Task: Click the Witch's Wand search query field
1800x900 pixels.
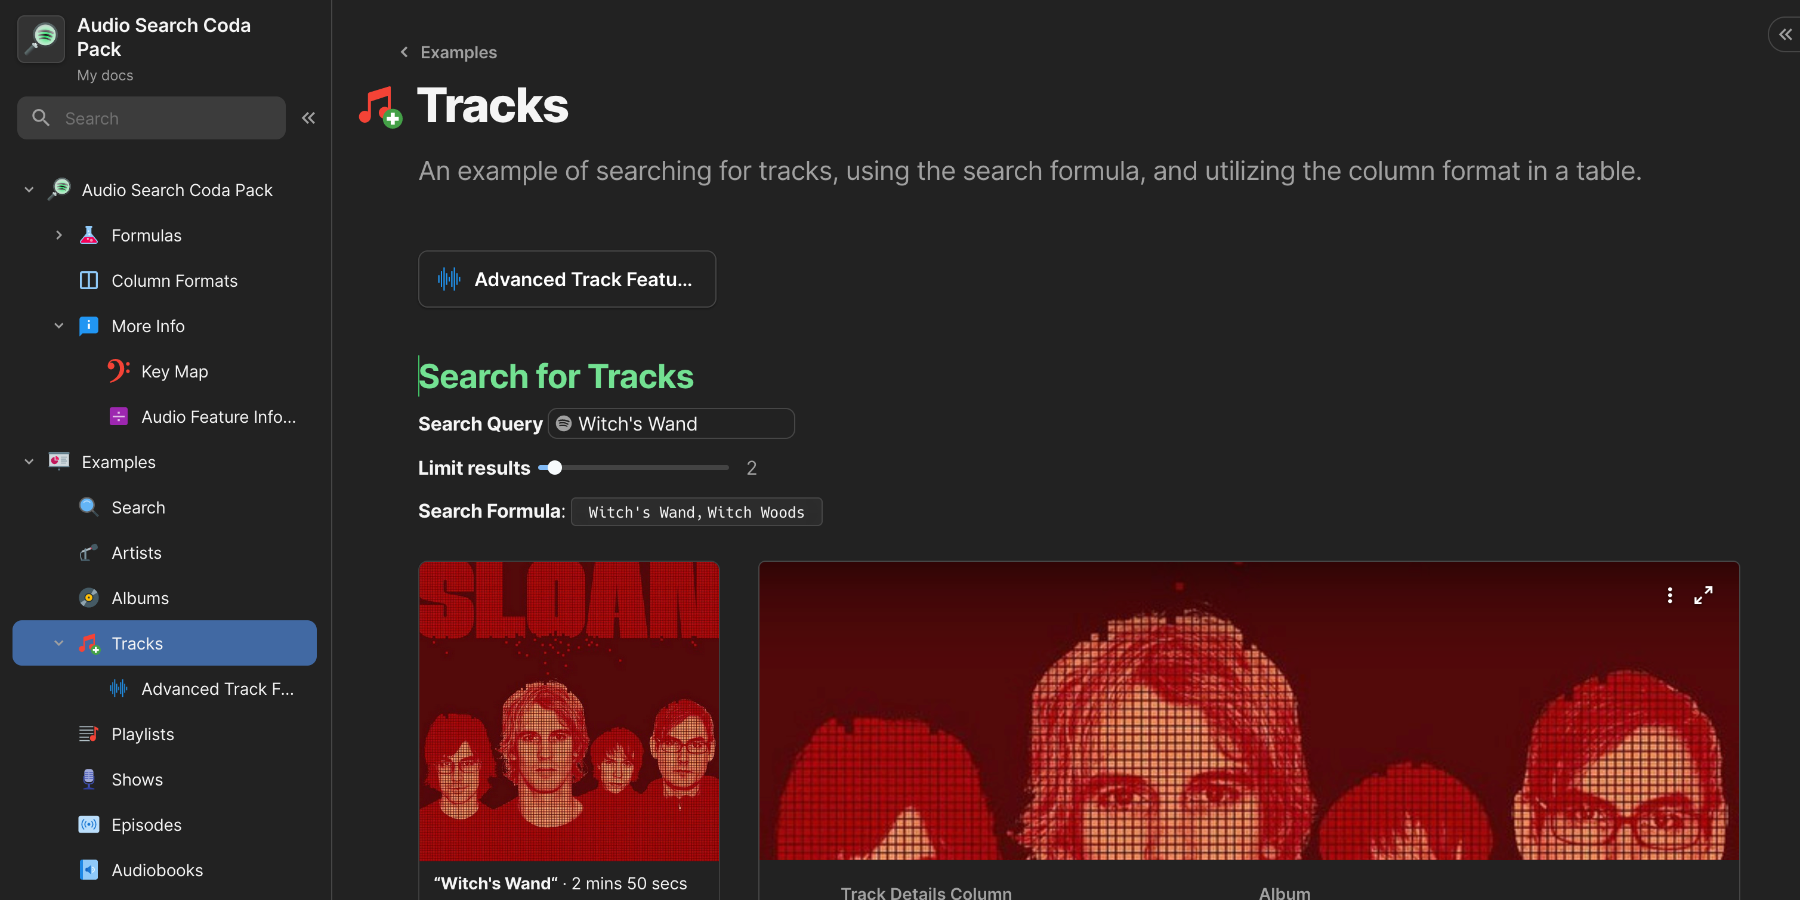Action: click(x=670, y=423)
